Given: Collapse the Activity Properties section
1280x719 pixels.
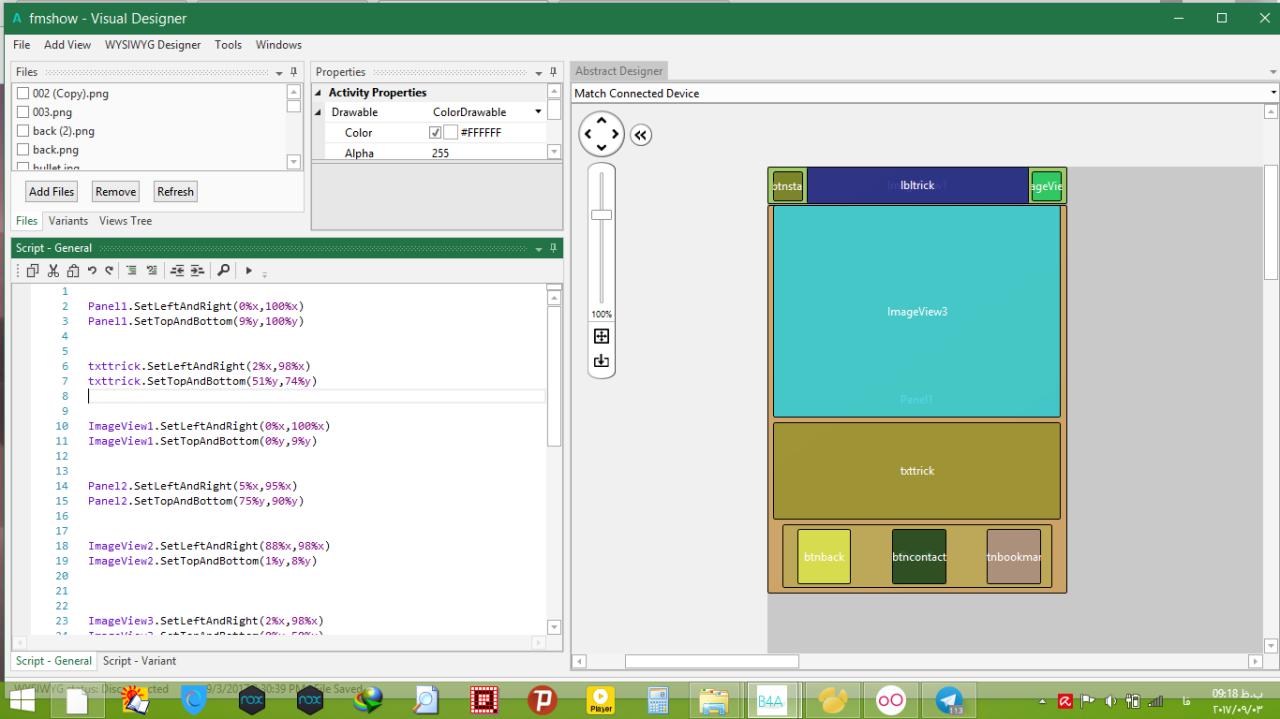Looking at the screenshot, I should coord(320,93).
